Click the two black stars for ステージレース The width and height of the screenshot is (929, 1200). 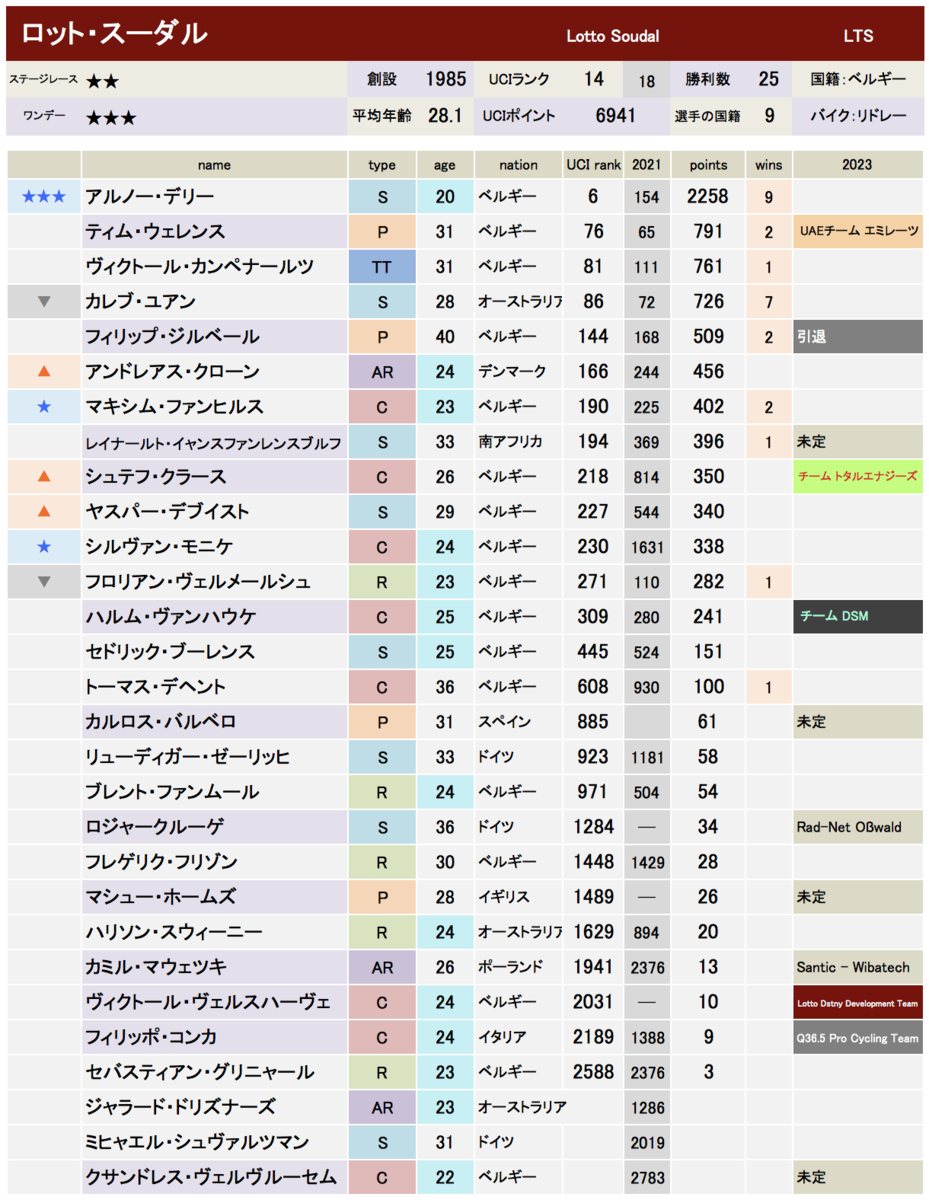point(102,81)
